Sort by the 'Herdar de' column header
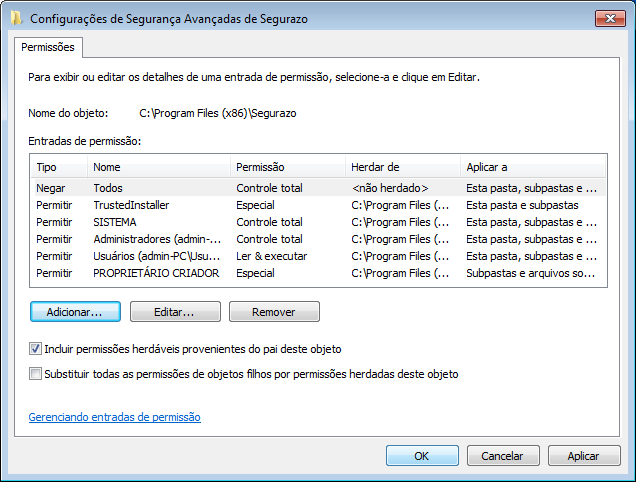The image size is (636, 482). (403, 167)
